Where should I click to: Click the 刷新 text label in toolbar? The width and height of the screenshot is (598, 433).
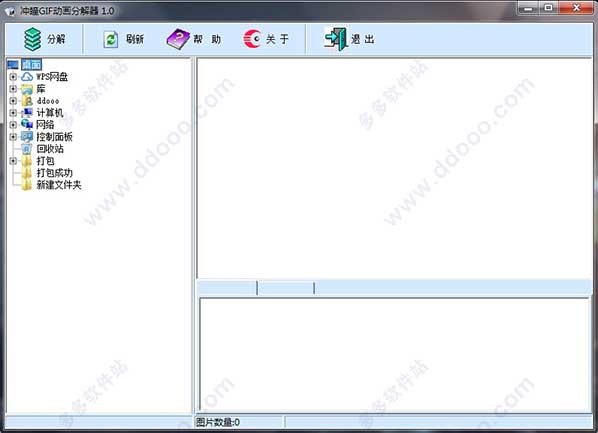[135, 39]
